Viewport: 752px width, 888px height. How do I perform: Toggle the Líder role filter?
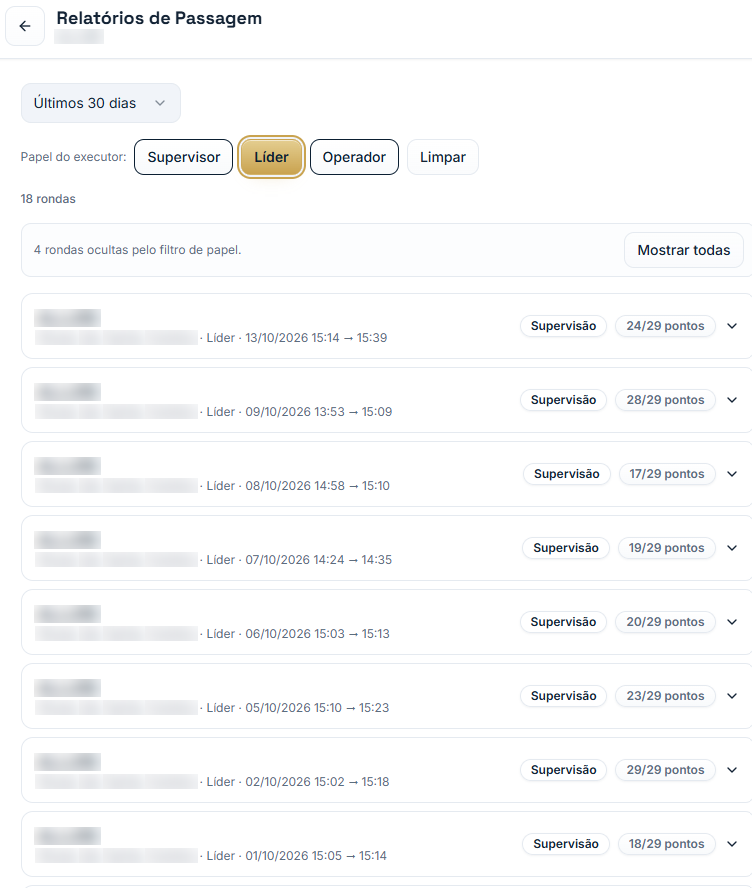point(271,157)
